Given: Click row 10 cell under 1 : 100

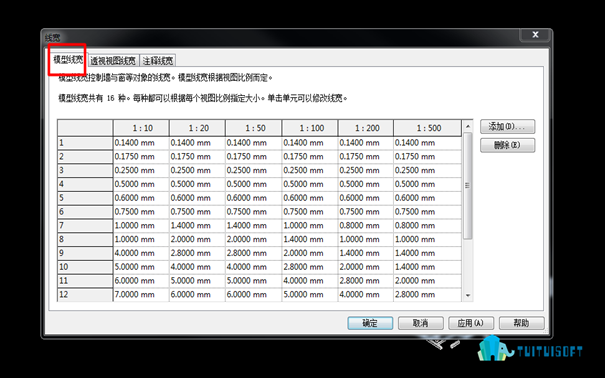Looking at the screenshot, I should coord(310,267).
